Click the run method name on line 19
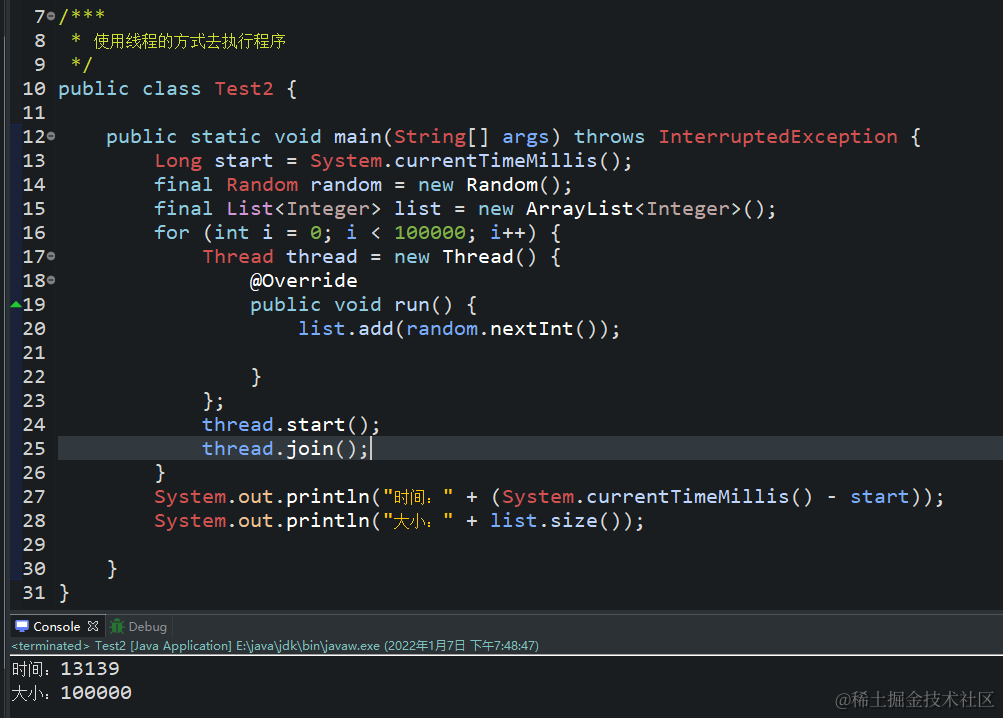The width and height of the screenshot is (1003, 718). click(411, 305)
